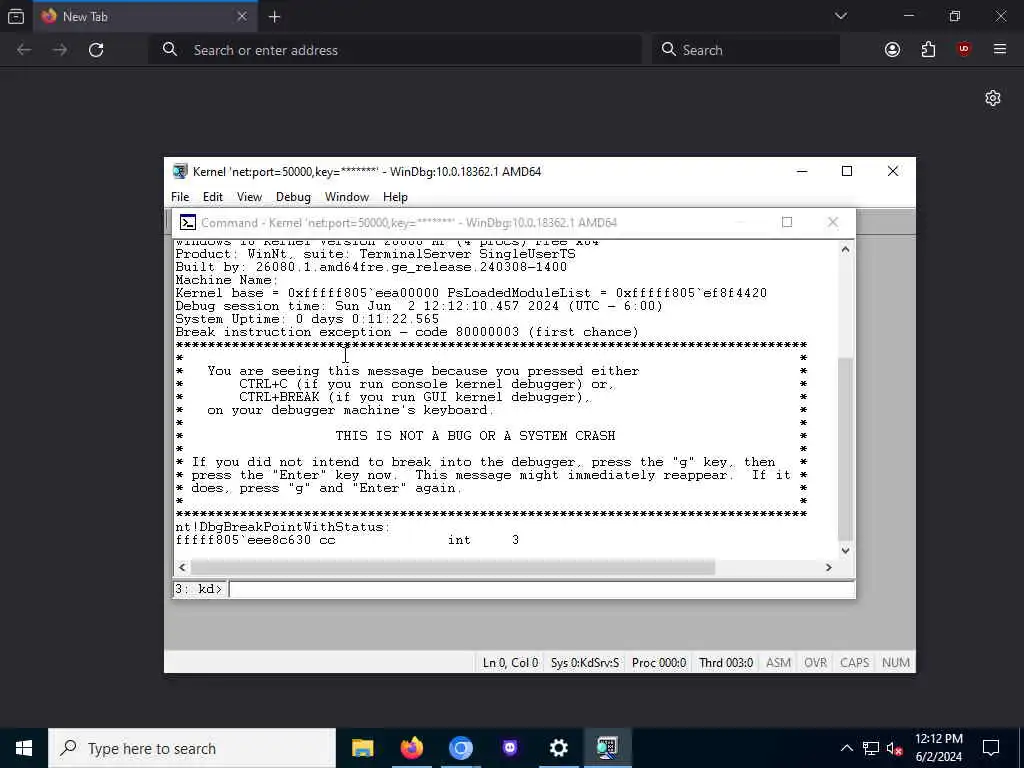Image resolution: width=1024 pixels, height=768 pixels.
Task: Click 'THIS IS NOT A BUG OR A SYSTEM CRASH' text
Action: coord(475,436)
